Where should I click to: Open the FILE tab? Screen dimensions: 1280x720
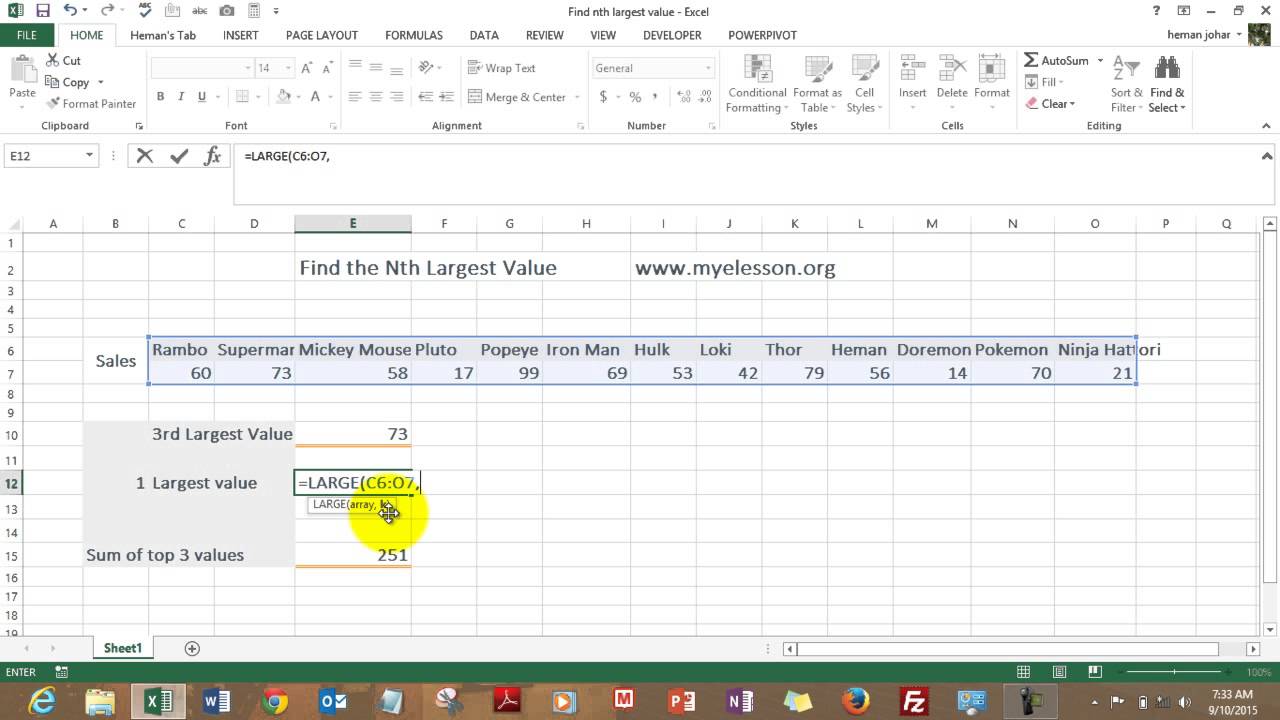pos(27,35)
